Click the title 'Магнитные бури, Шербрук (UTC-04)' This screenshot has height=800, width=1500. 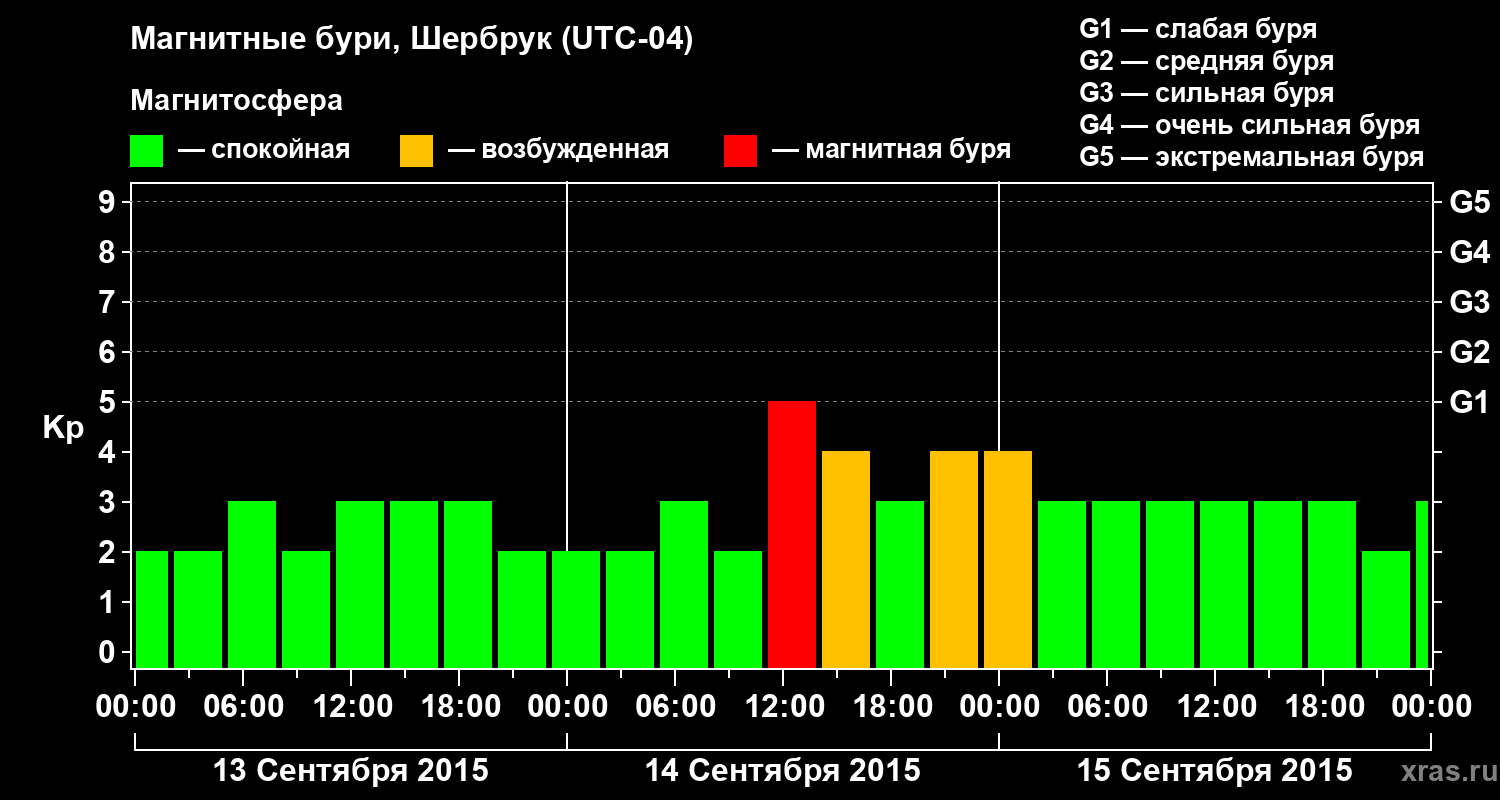412,40
